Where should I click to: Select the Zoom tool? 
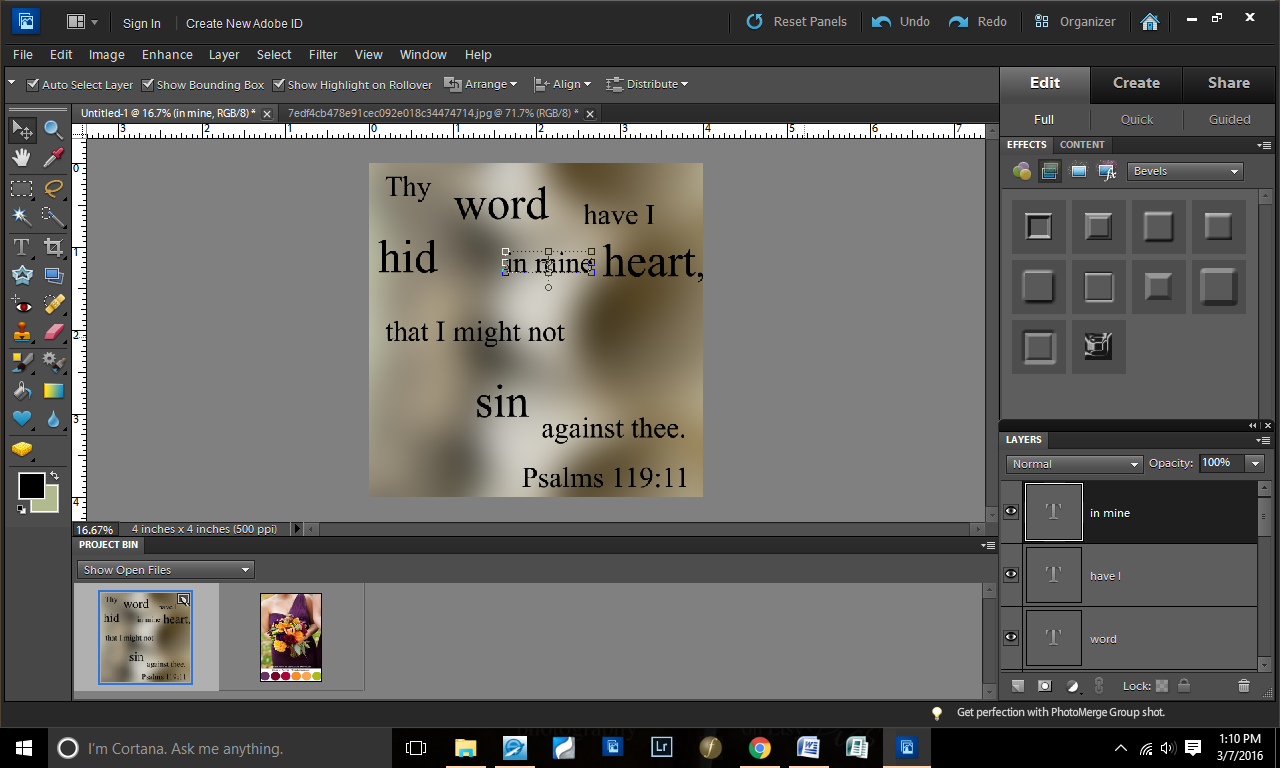pyautogui.click(x=53, y=129)
